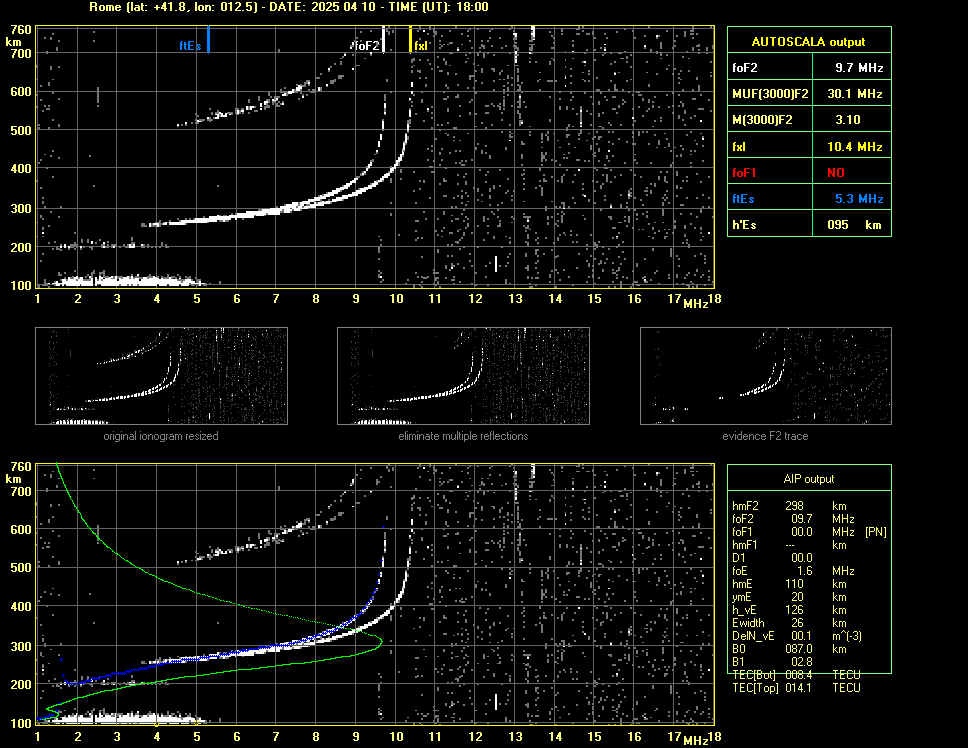Click the green density profile peak in bottom ionogram

click(380, 641)
